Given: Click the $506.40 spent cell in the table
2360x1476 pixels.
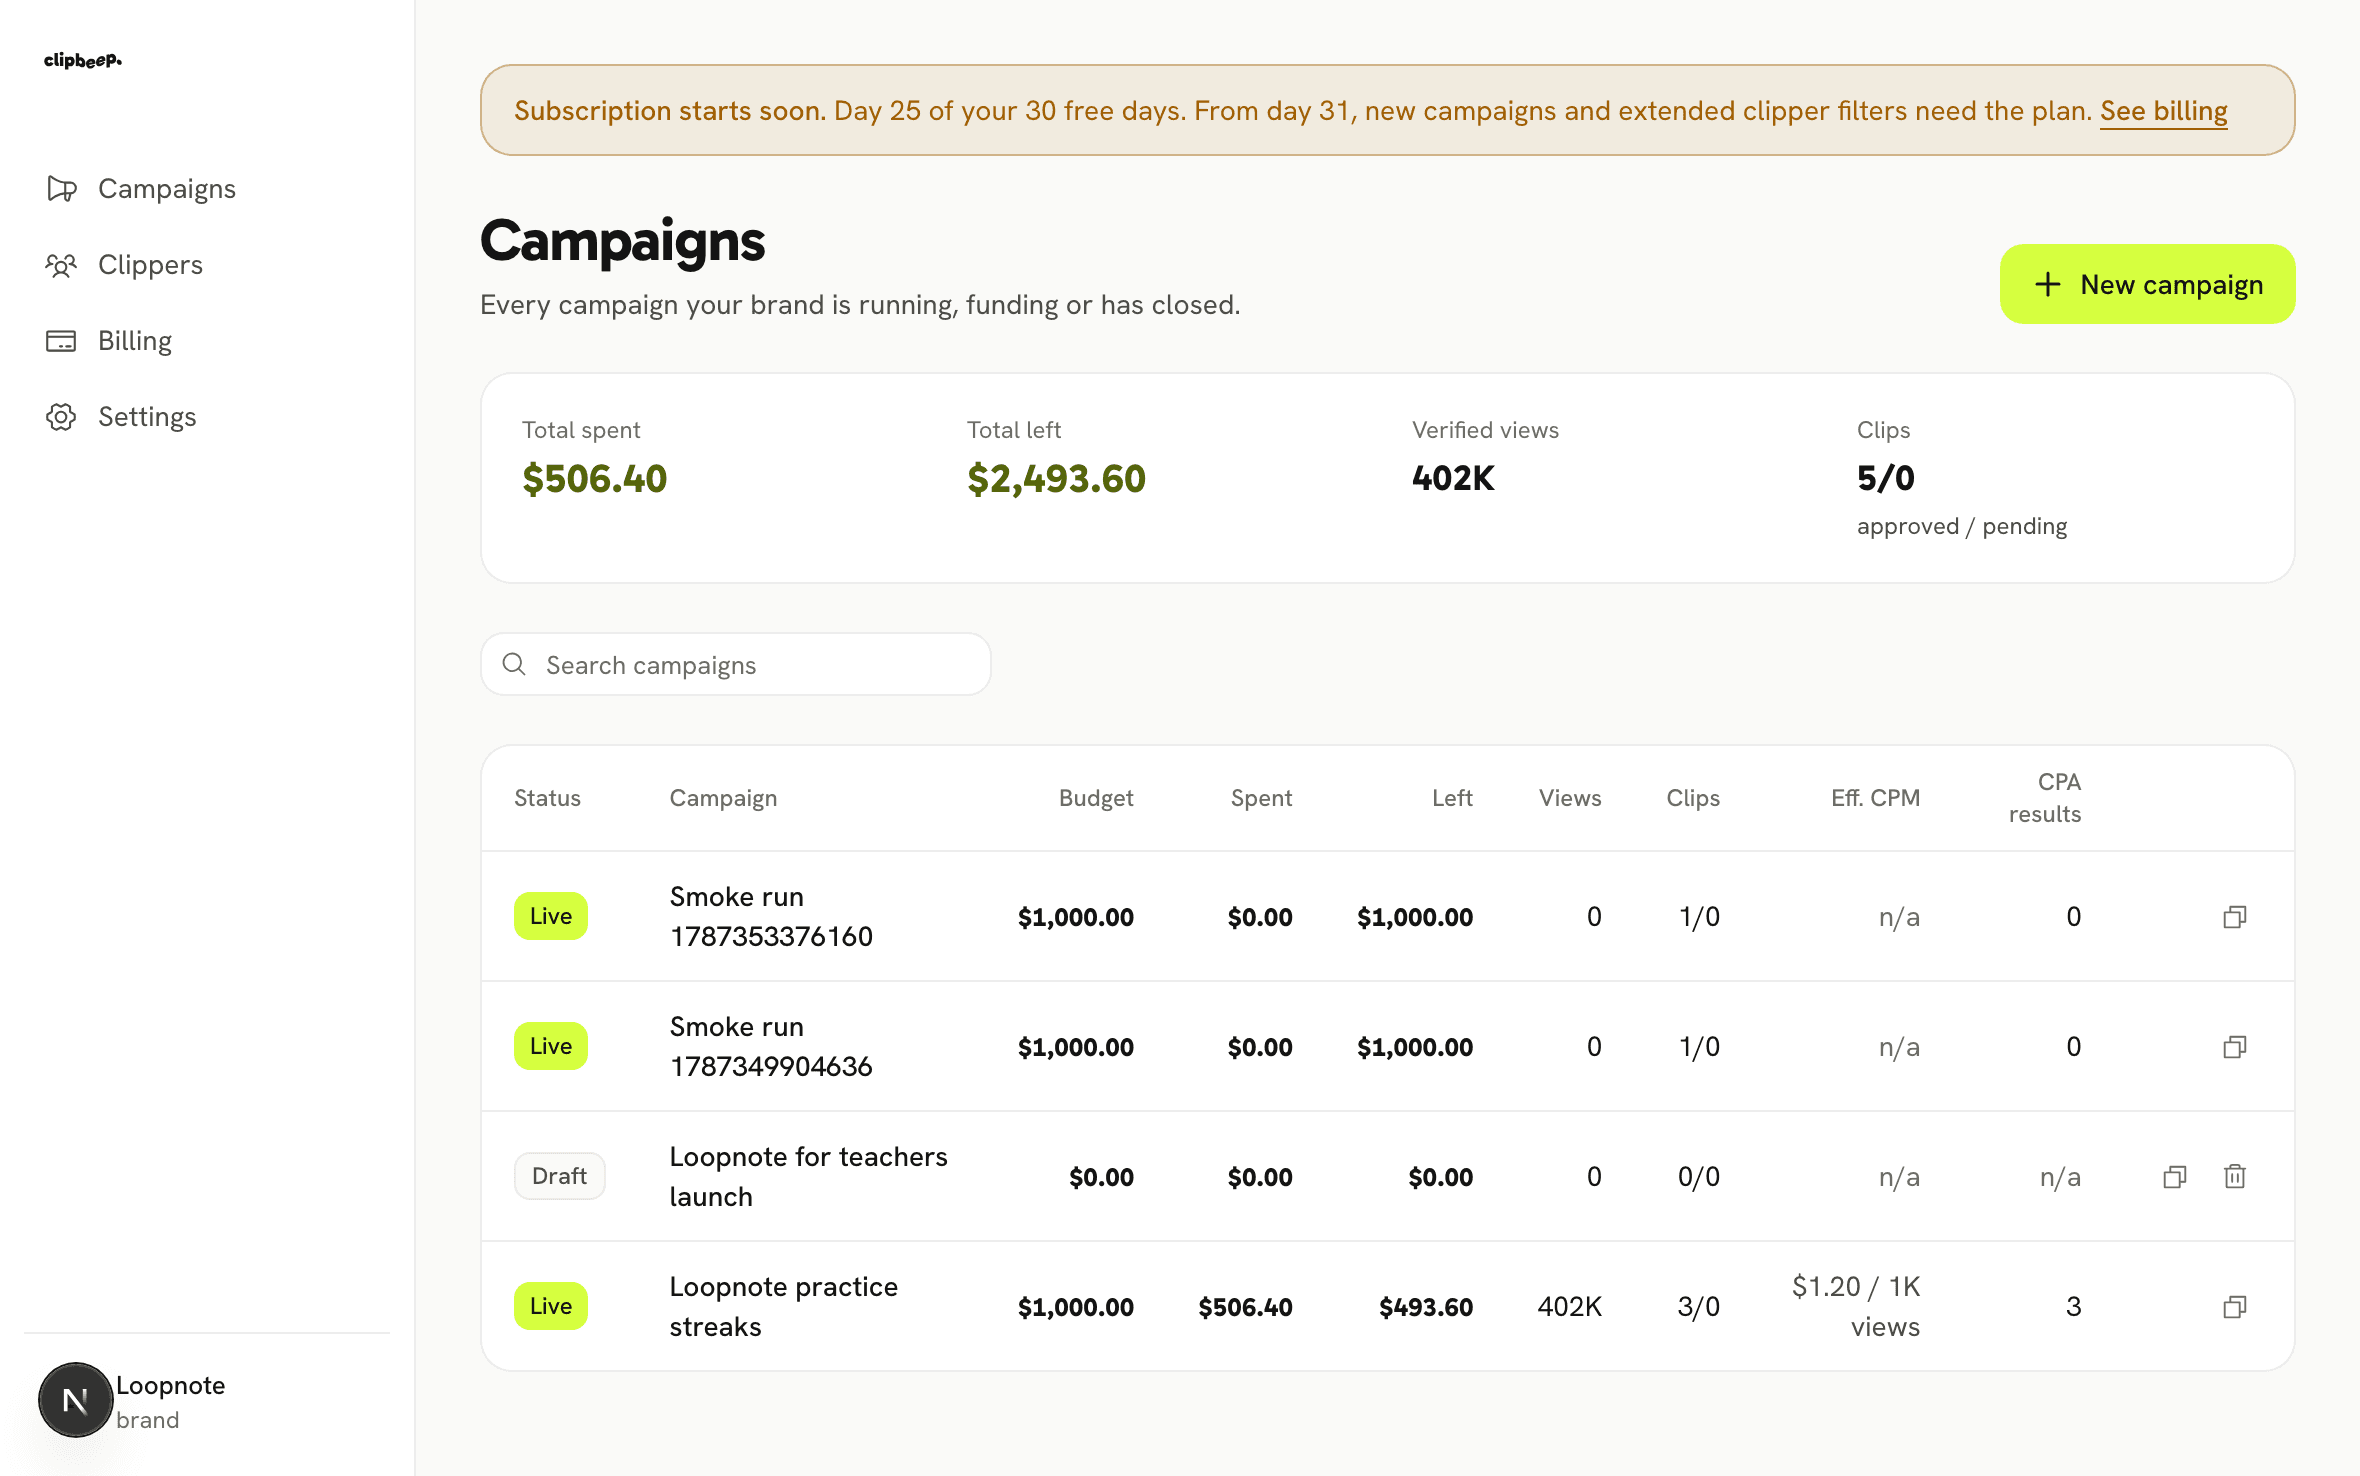Looking at the screenshot, I should (1245, 1307).
